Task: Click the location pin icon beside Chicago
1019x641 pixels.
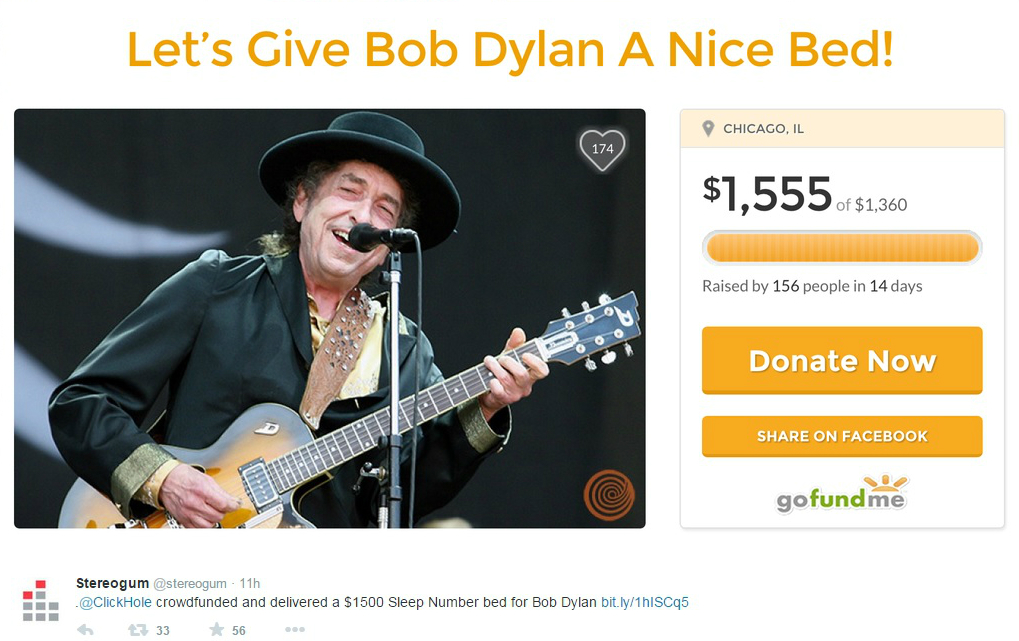Action: click(708, 129)
